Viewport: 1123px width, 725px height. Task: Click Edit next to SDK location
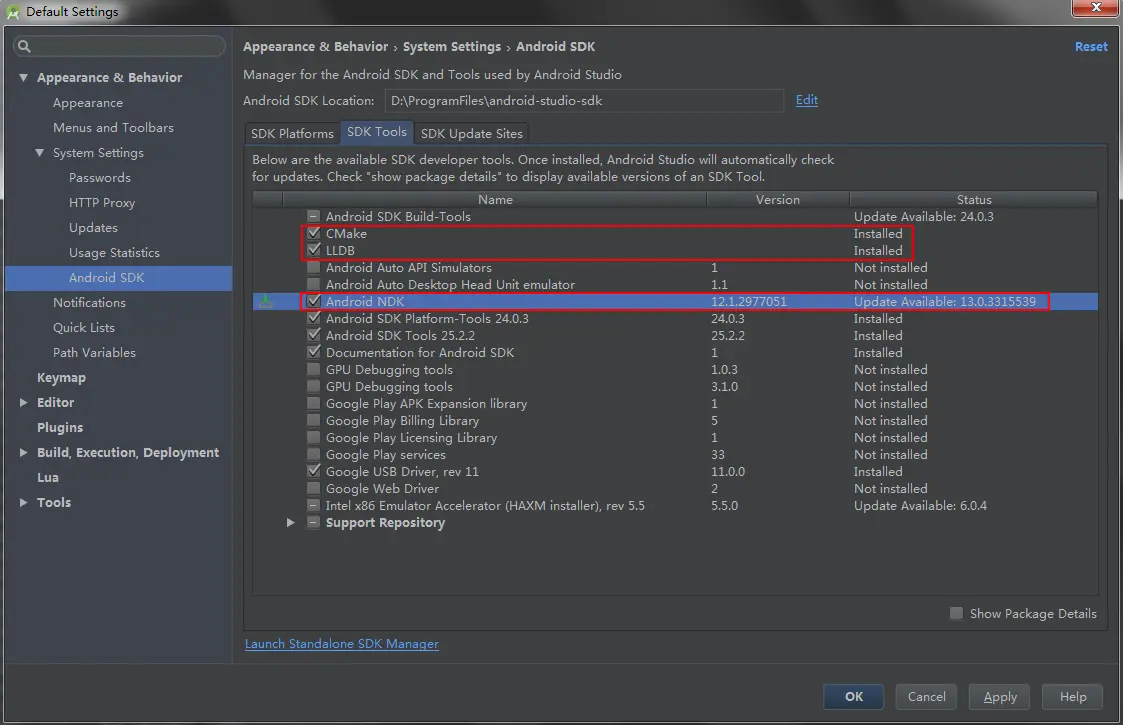pyautogui.click(x=806, y=100)
